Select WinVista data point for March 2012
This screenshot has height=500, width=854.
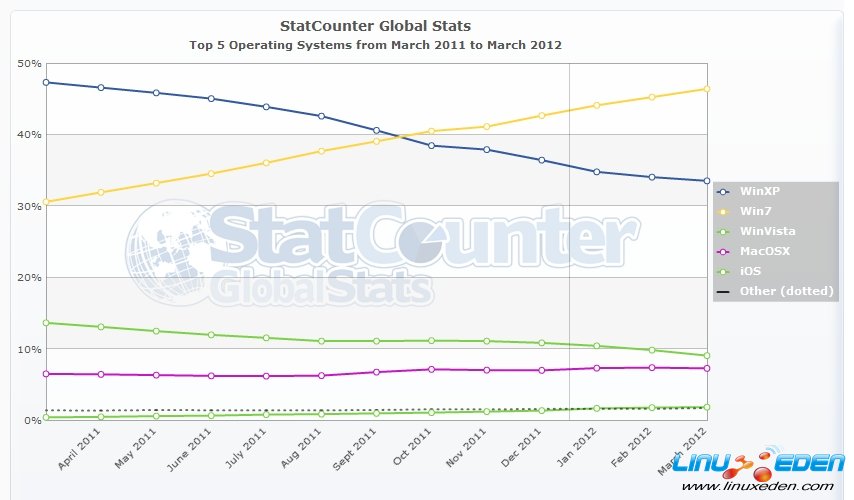(706, 356)
